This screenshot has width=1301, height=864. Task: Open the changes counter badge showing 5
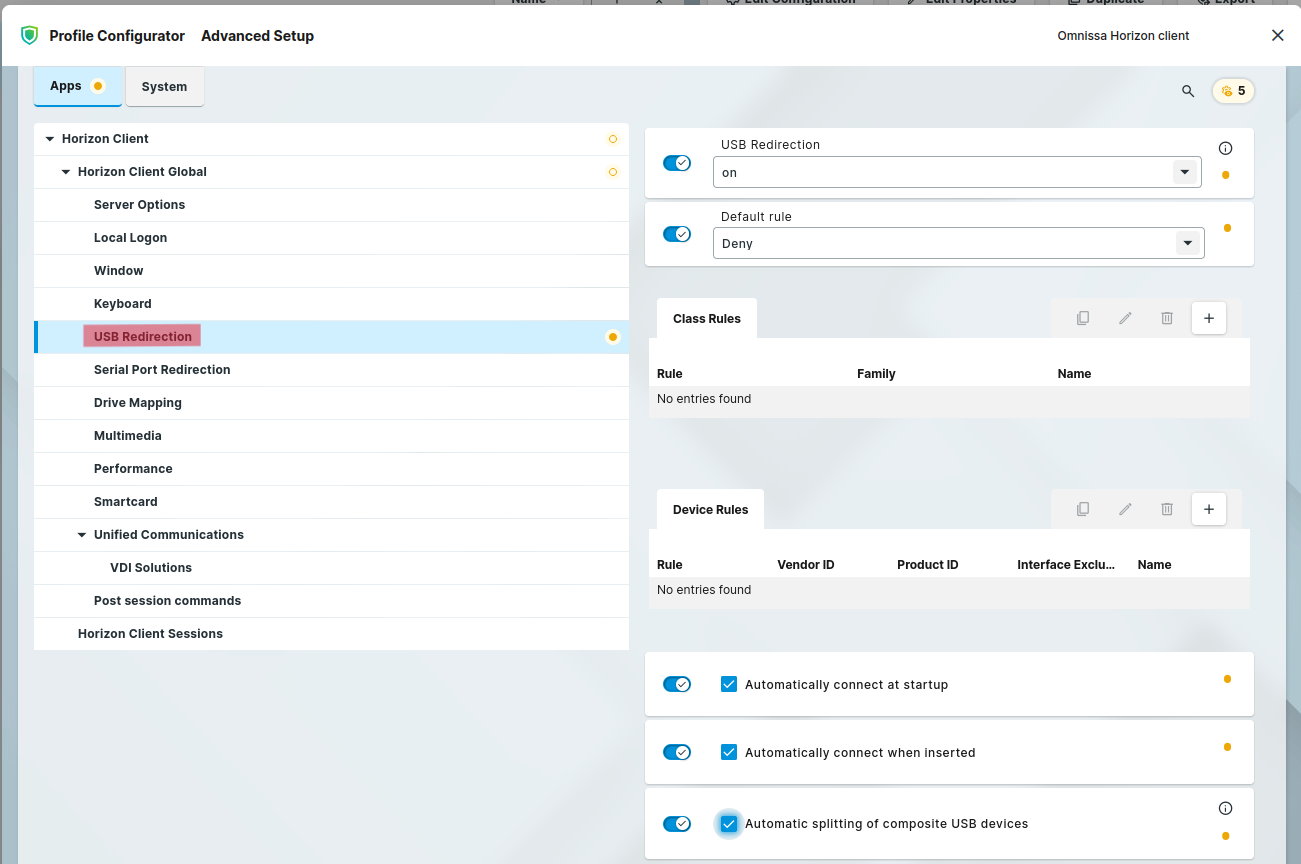(1233, 91)
